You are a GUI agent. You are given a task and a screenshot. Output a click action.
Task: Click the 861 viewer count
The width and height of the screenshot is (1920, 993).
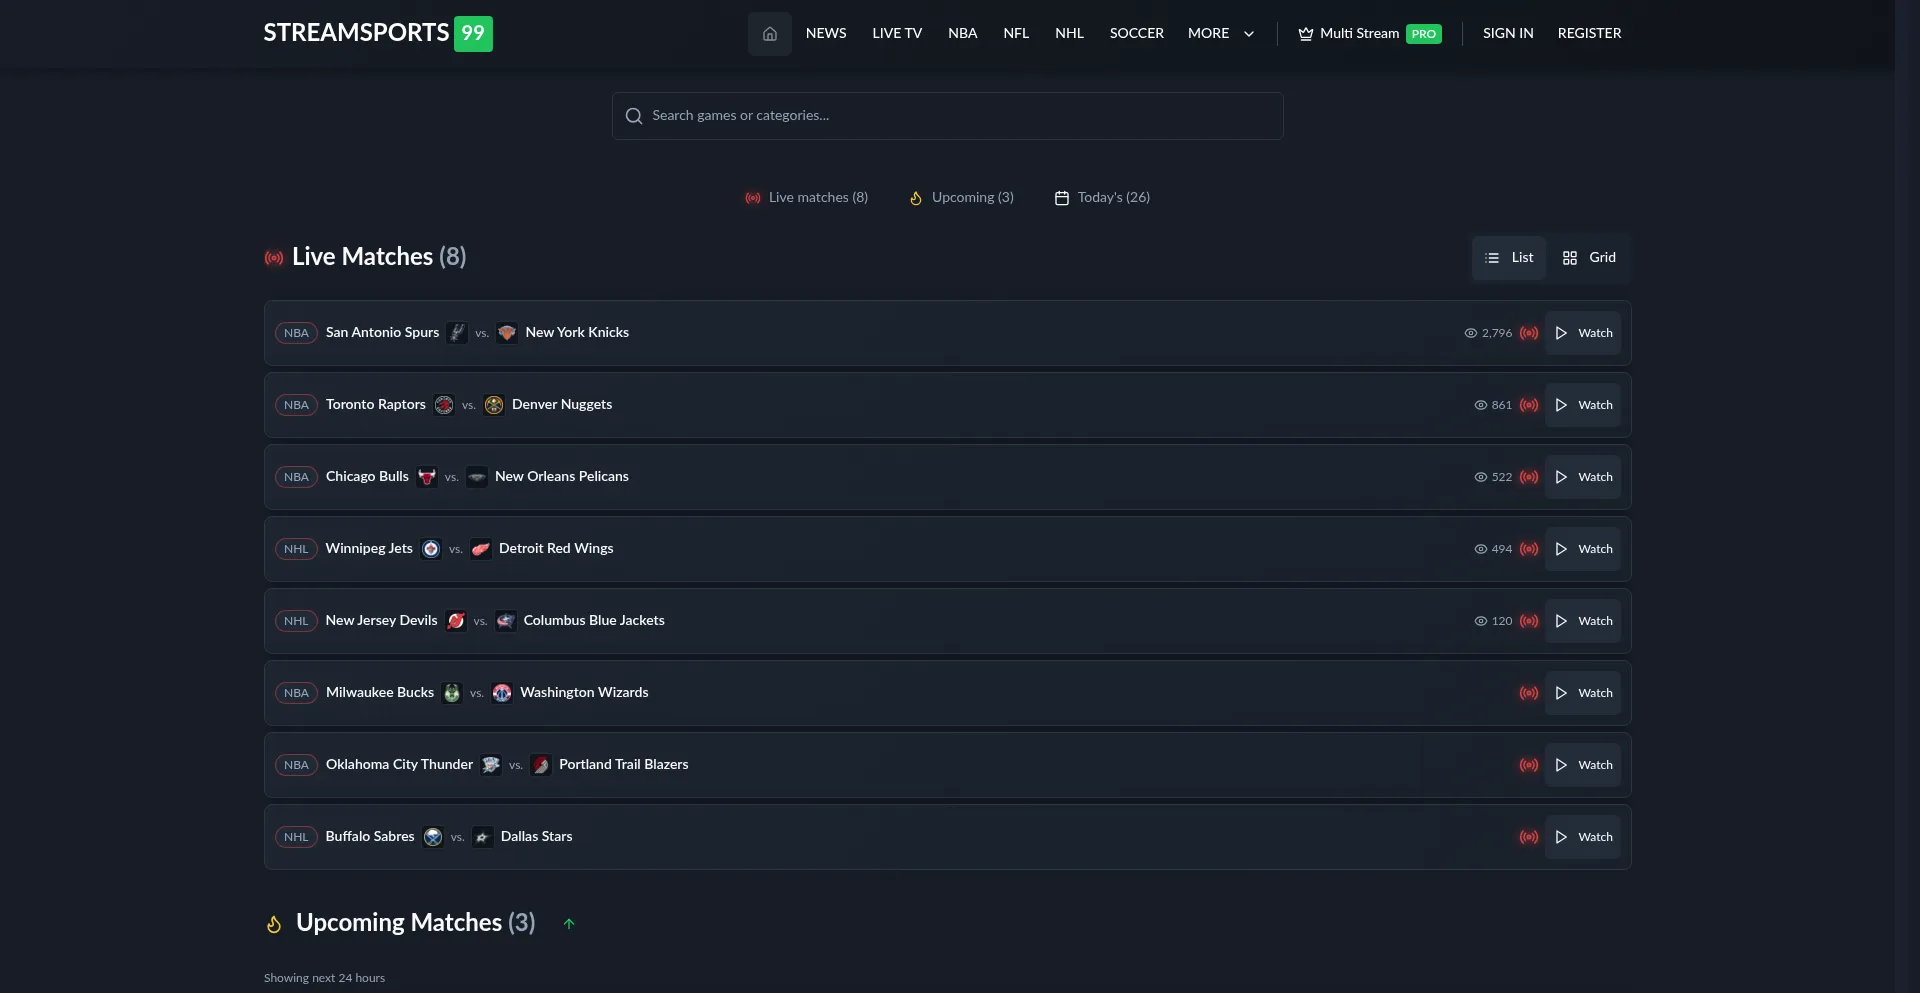(1502, 405)
